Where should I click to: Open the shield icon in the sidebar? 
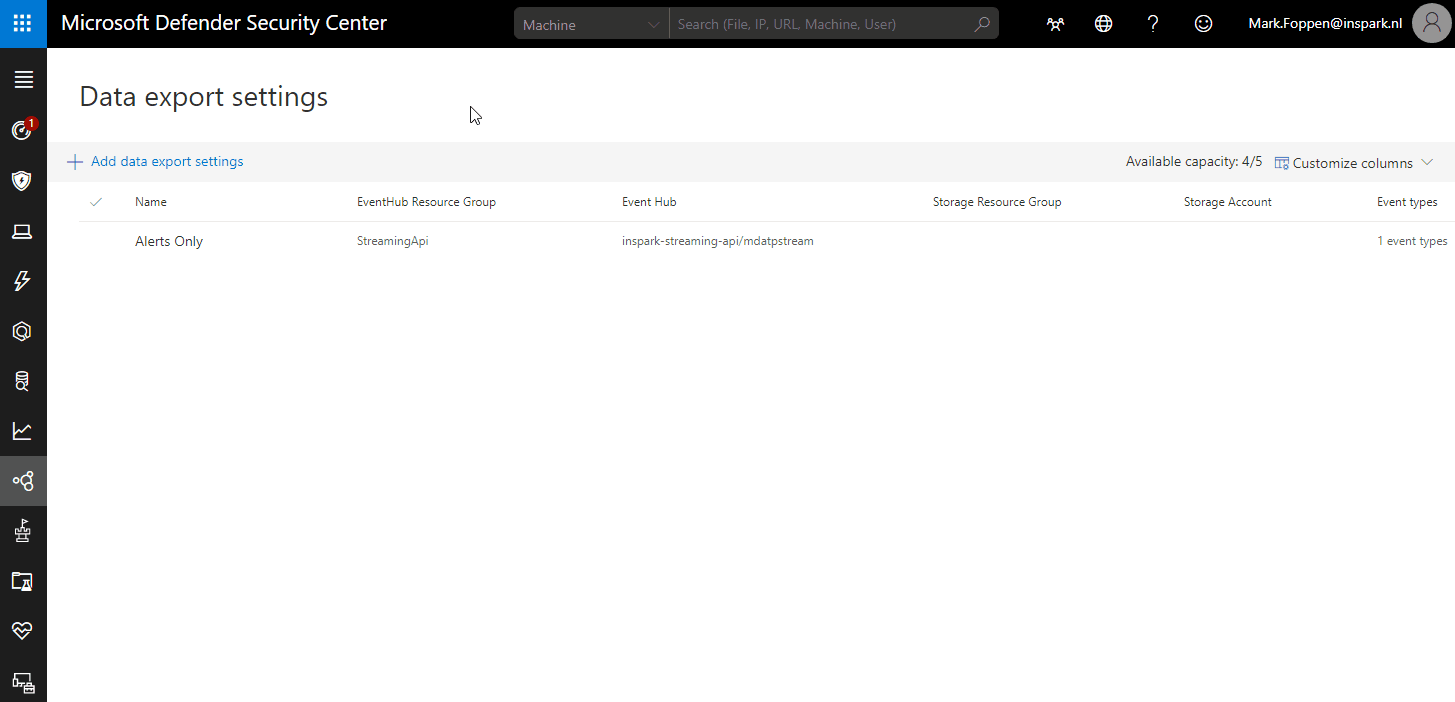[x=23, y=181]
